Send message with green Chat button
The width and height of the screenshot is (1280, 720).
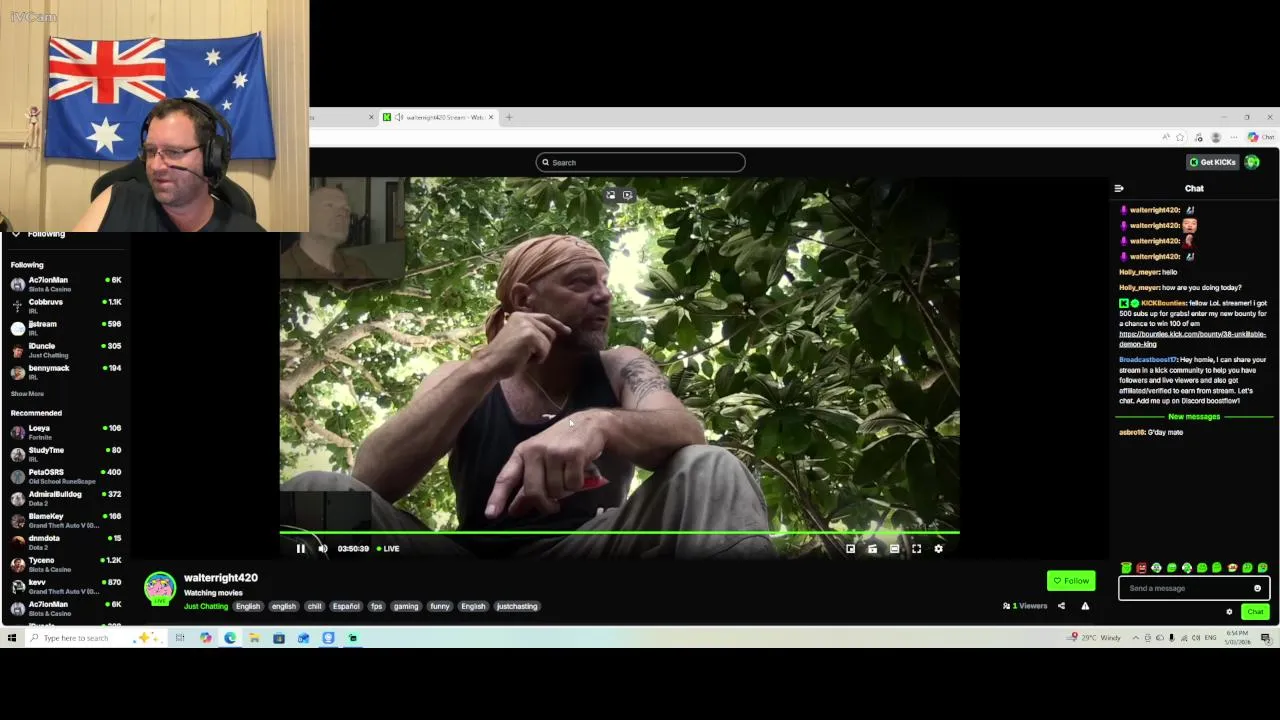1255,612
